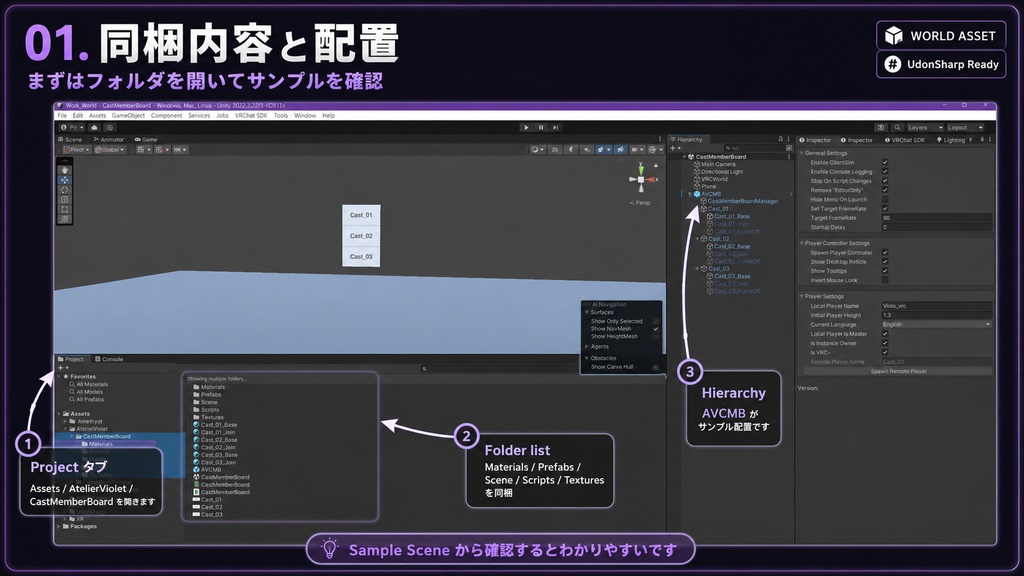Click the Local Player Name field
The width and height of the screenshot is (1024, 576).
pos(936,306)
